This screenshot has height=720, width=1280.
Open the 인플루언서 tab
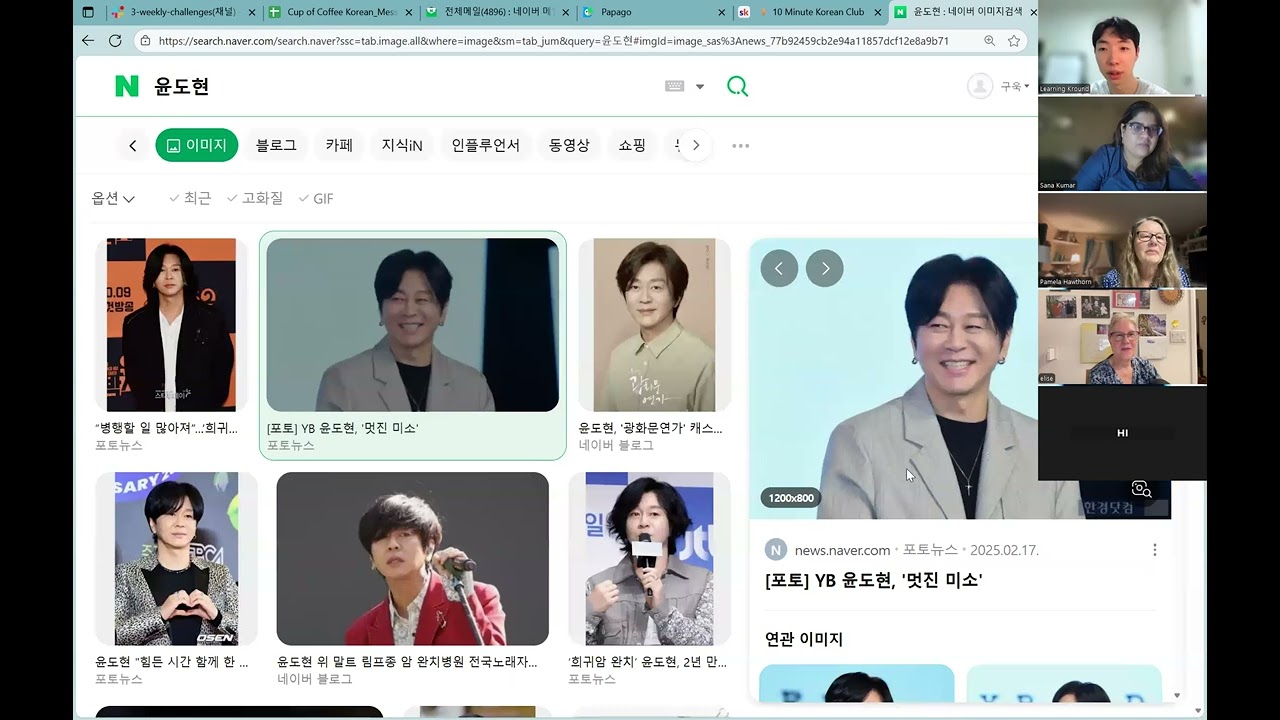pyautogui.click(x=486, y=145)
